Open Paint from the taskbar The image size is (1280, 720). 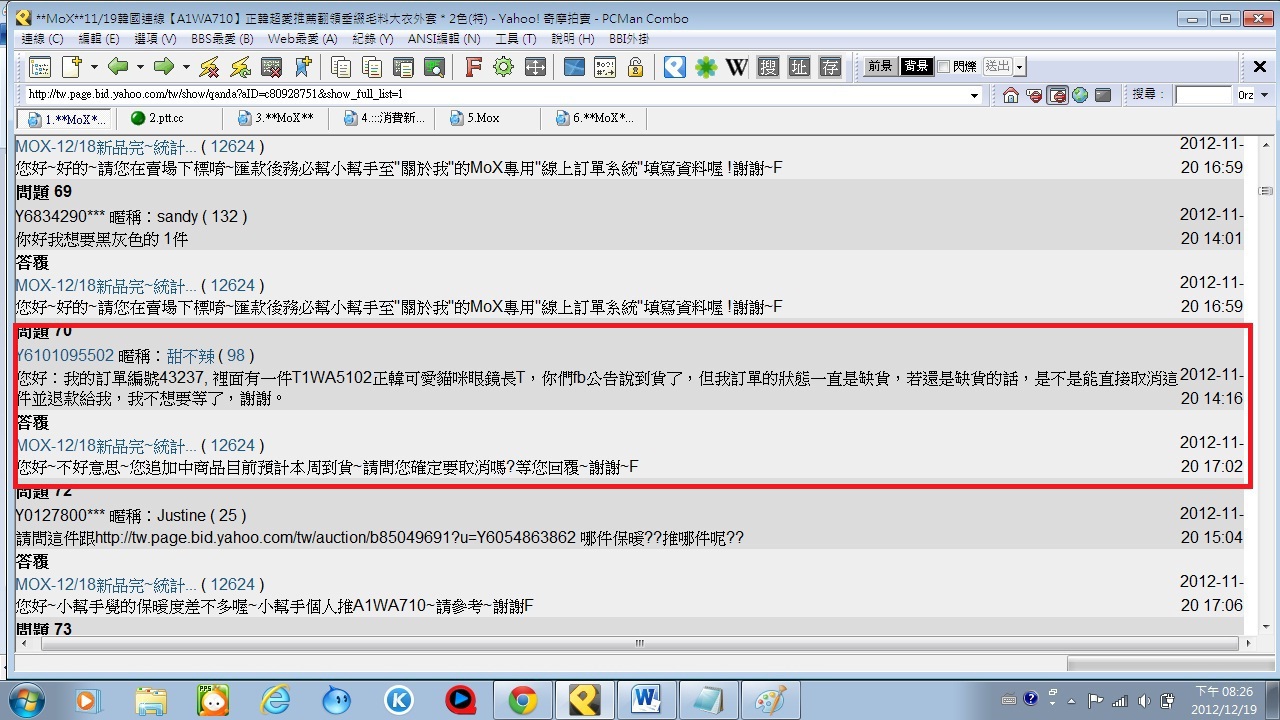[769, 700]
